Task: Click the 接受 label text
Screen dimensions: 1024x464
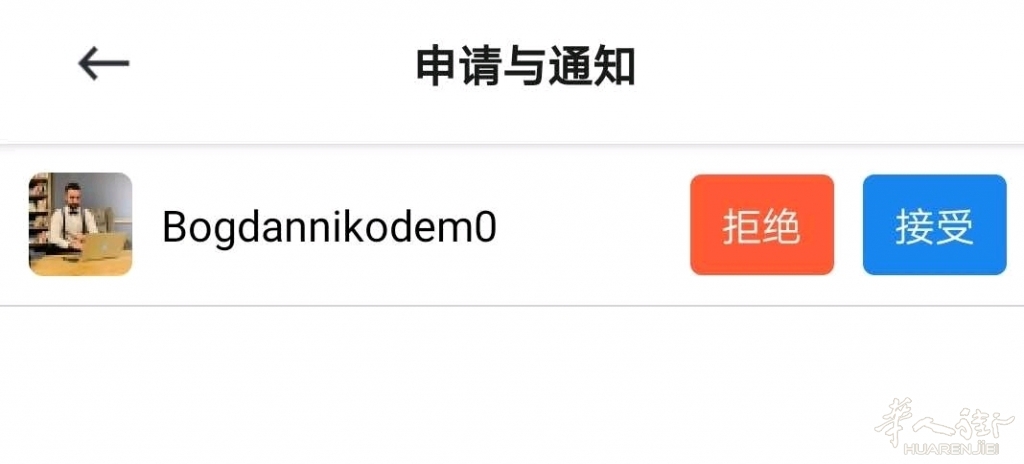Action: (x=935, y=227)
